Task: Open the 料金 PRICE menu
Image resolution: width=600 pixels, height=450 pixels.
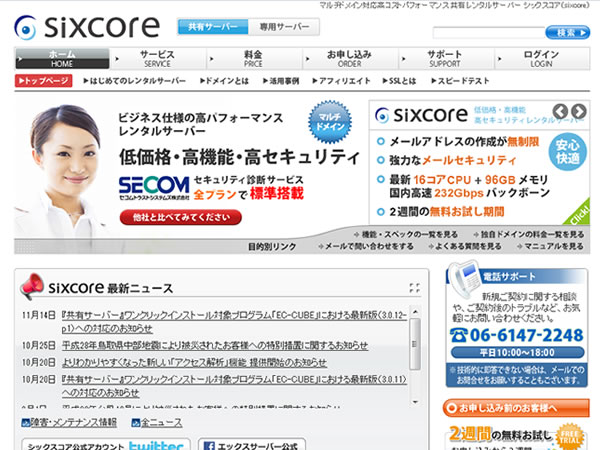Action: [x=253, y=59]
